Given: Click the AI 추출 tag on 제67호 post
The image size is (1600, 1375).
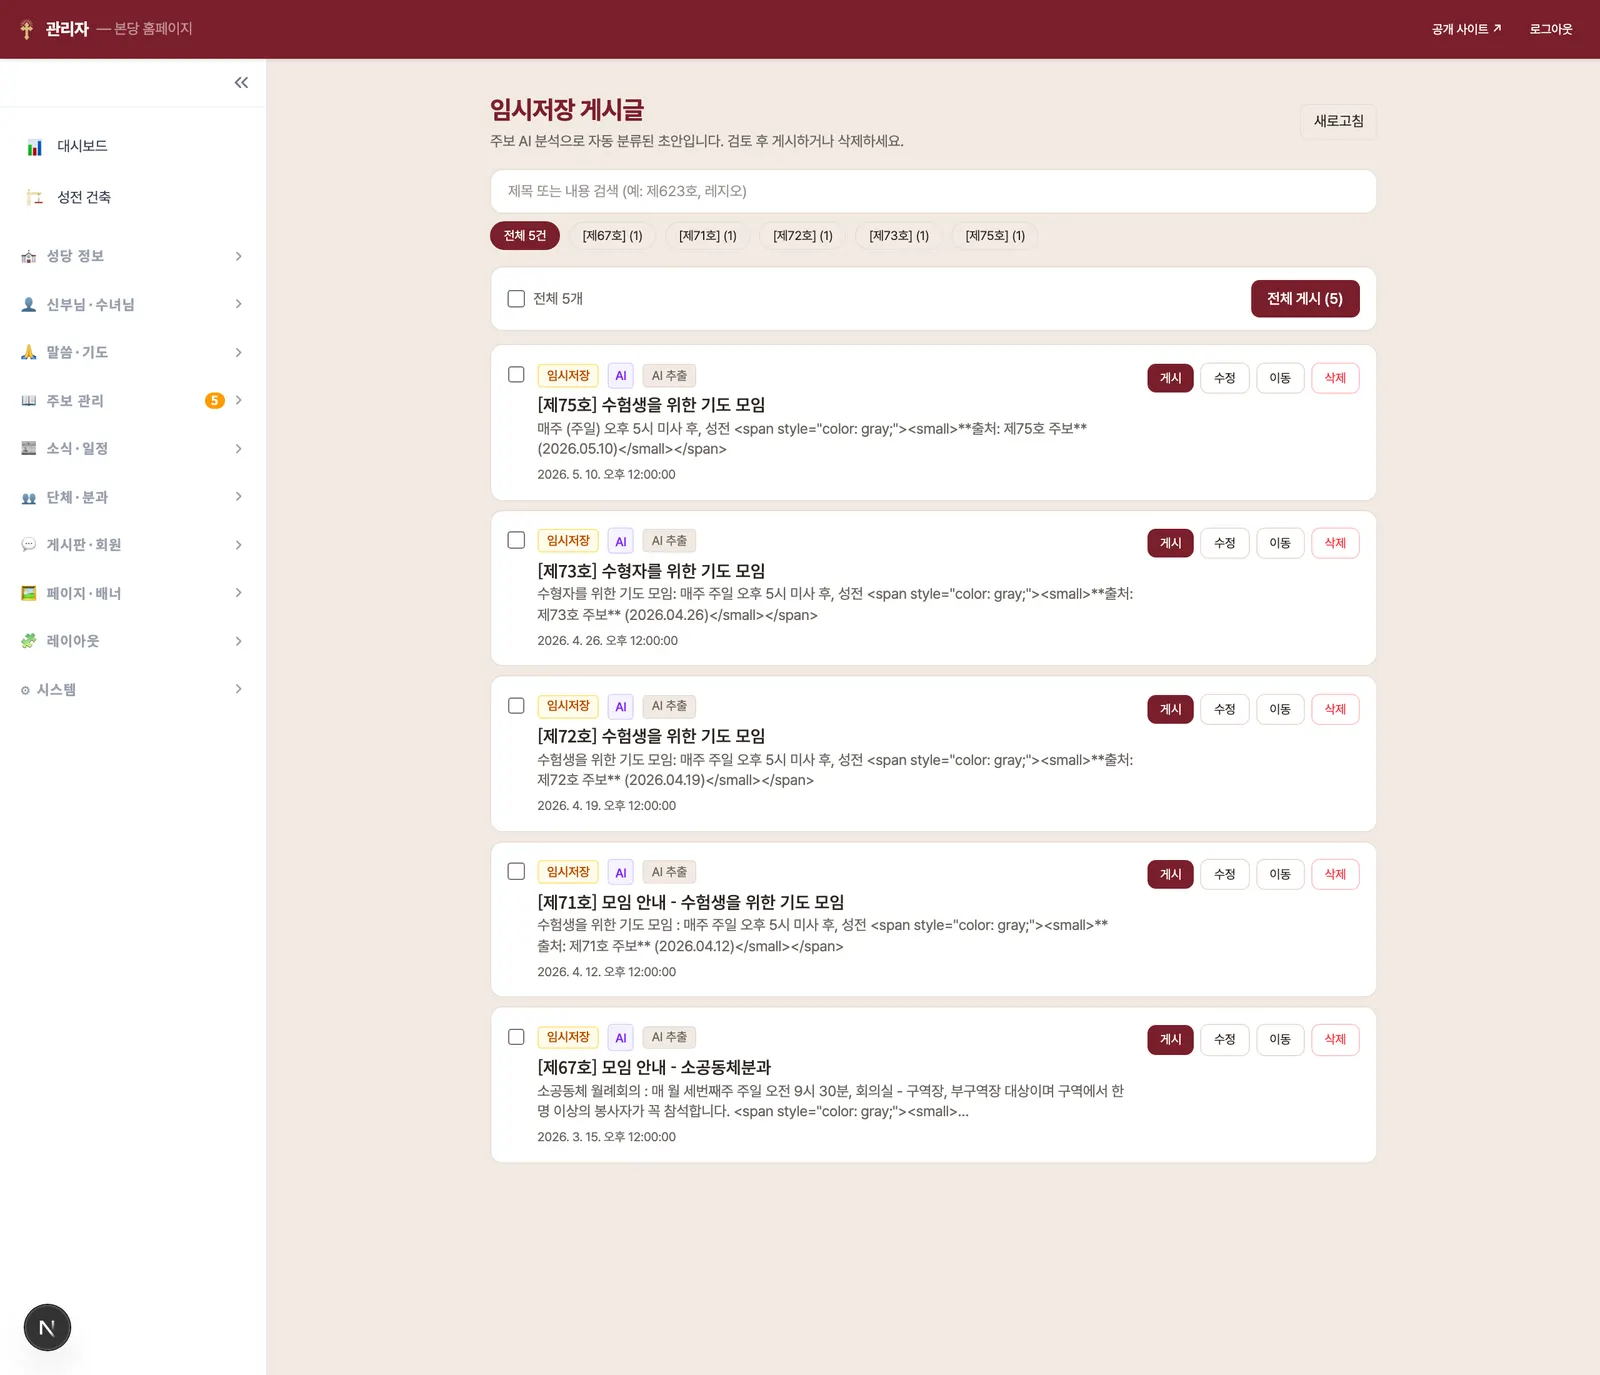Looking at the screenshot, I should tap(669, 1038).
